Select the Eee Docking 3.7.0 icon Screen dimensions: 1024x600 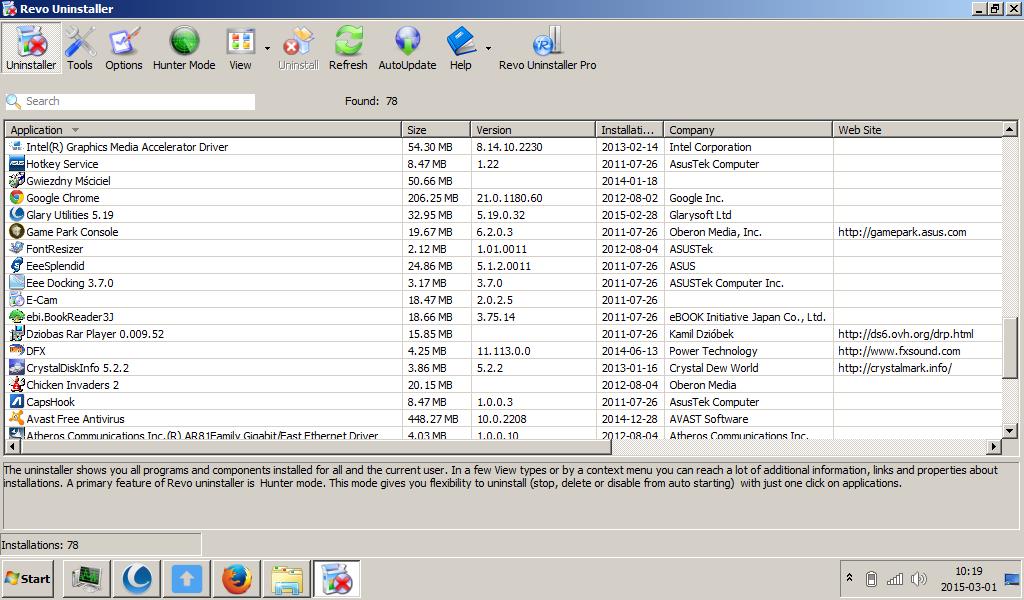coord(17,283)
